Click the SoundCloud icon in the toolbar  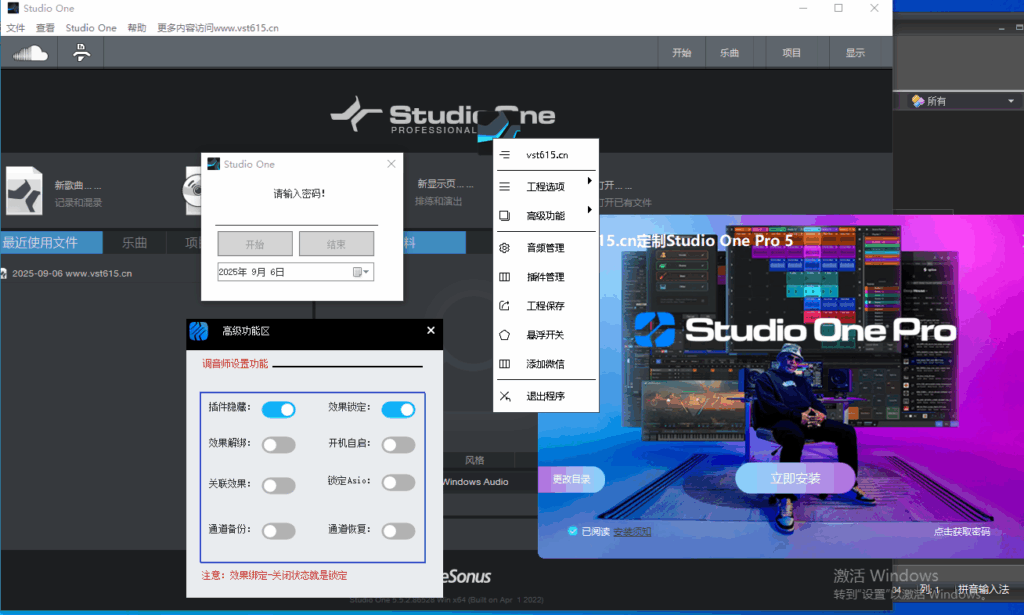29,51
